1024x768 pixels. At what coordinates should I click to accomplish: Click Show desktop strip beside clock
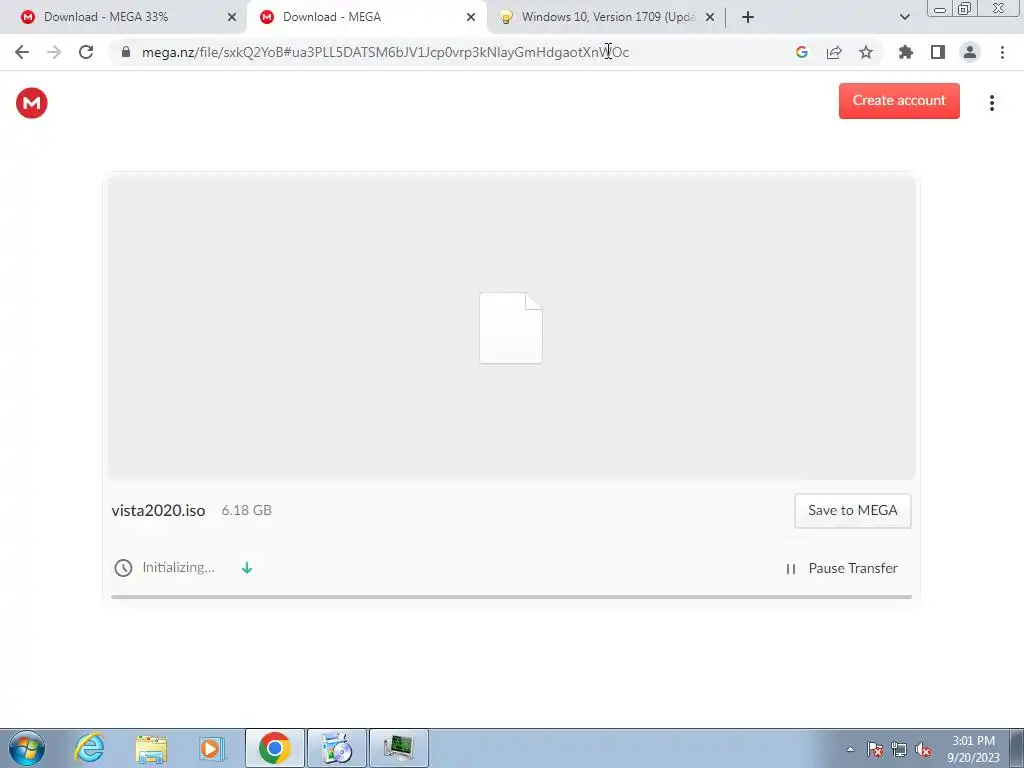[1016, 748]
